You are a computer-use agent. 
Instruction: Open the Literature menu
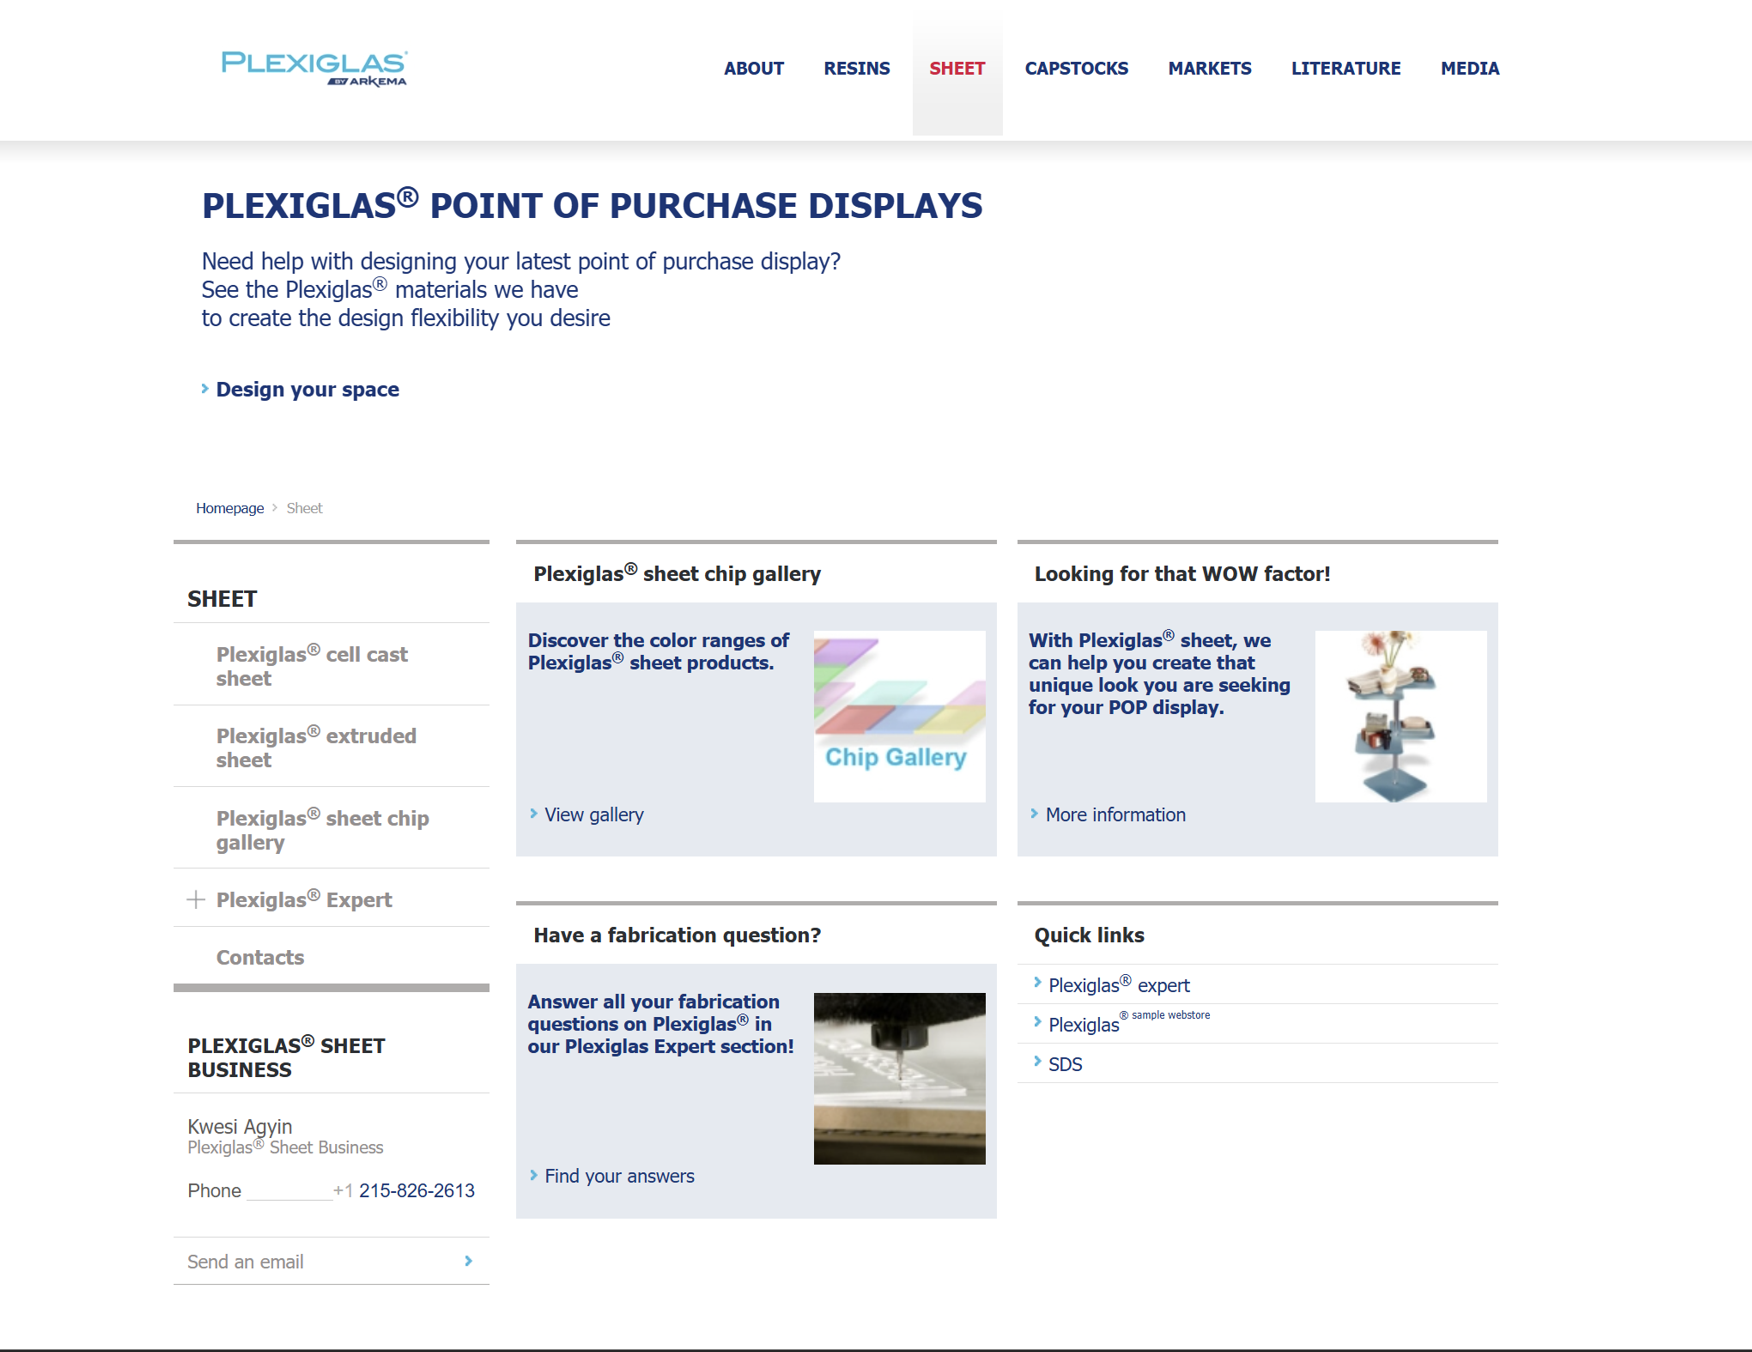[x=1345, y=68]
